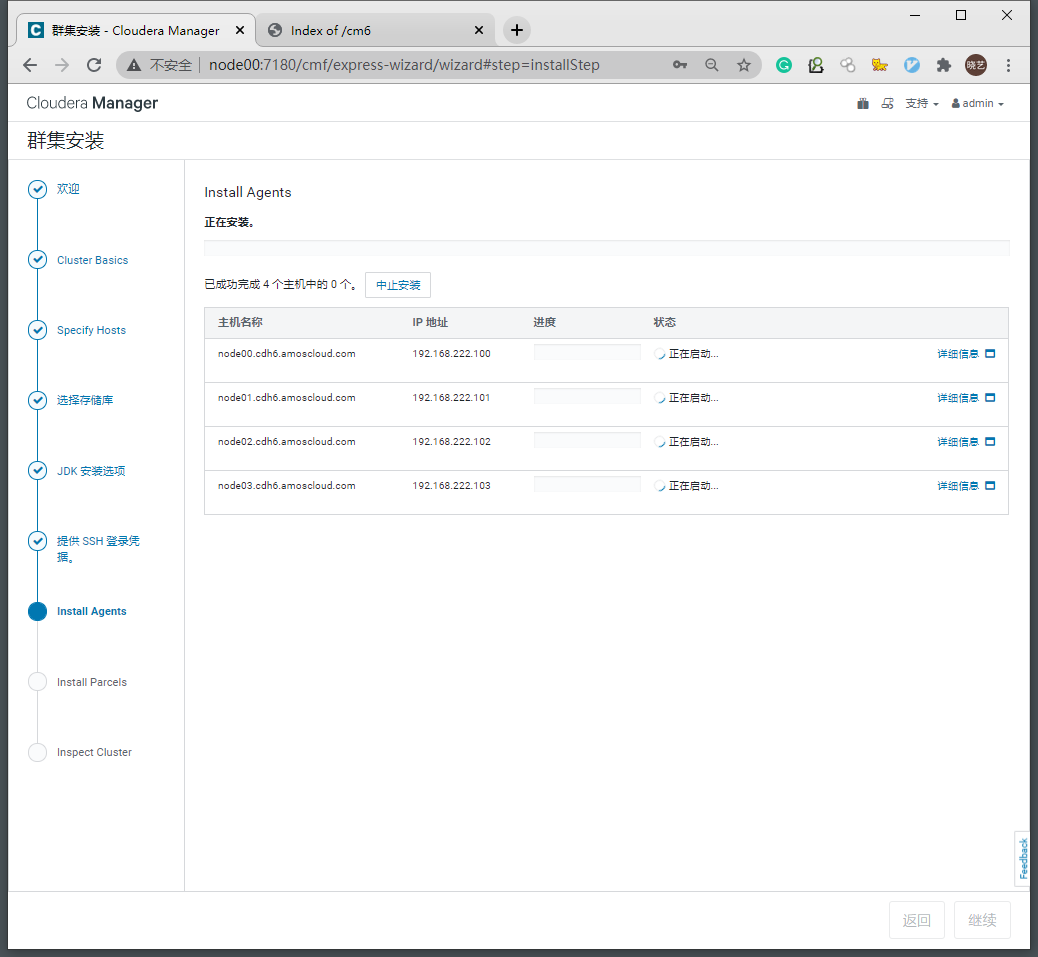The width and height of the screenshot is (1038, 957).
Task: Click the overall install progress bar
Action: (606, 248)
